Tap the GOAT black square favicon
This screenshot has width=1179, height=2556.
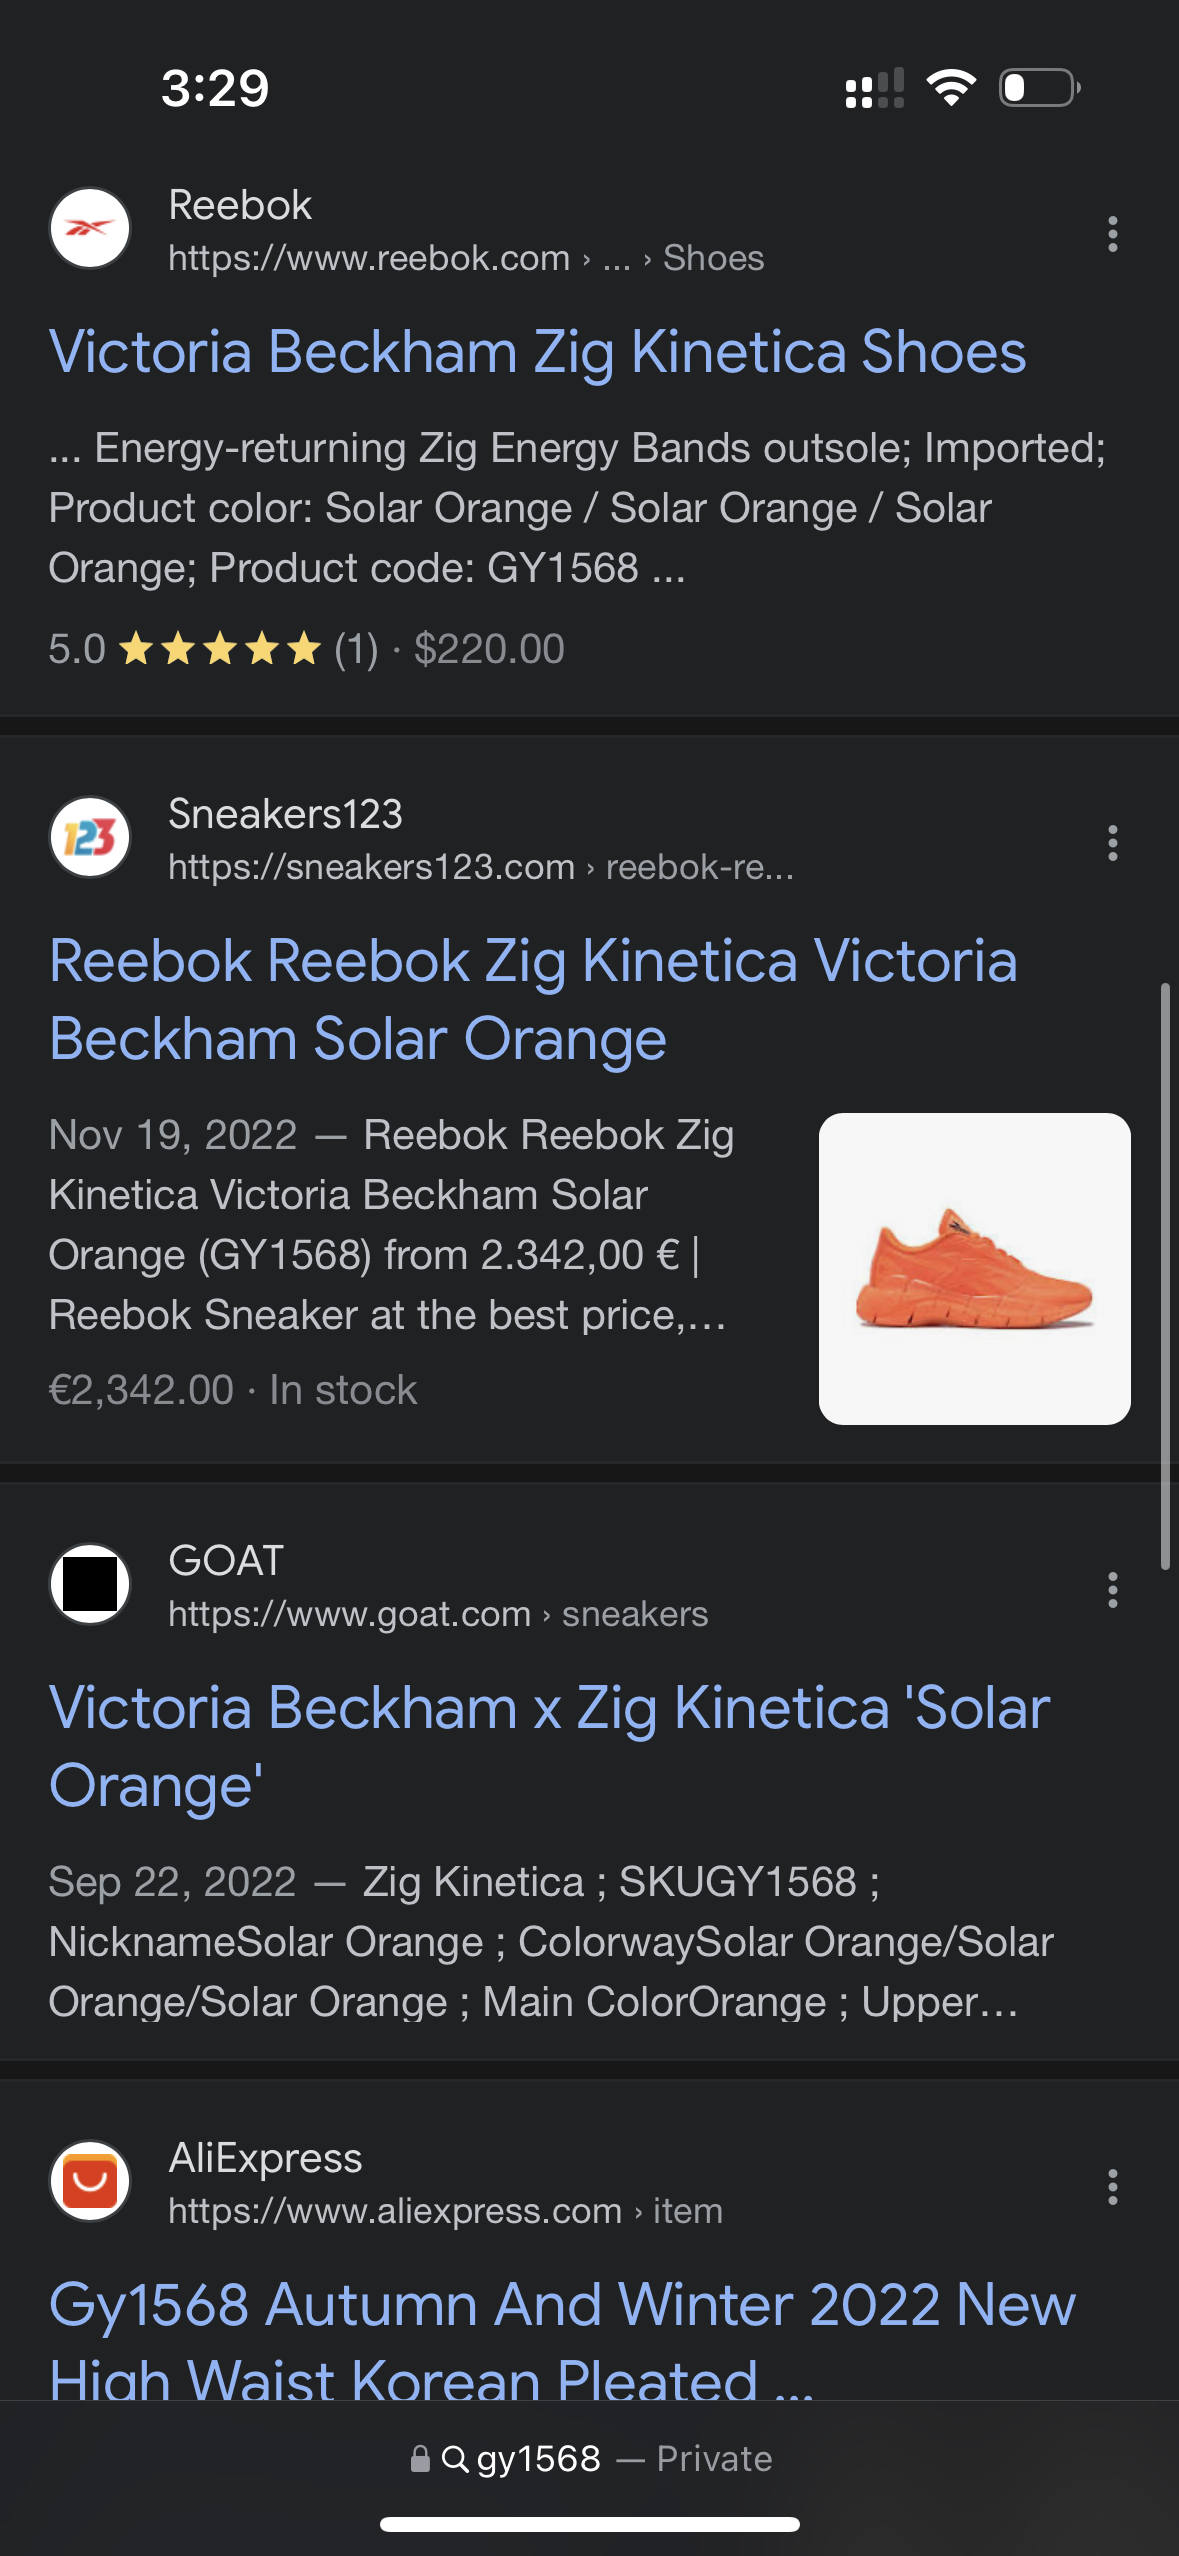click(90, 1584)
